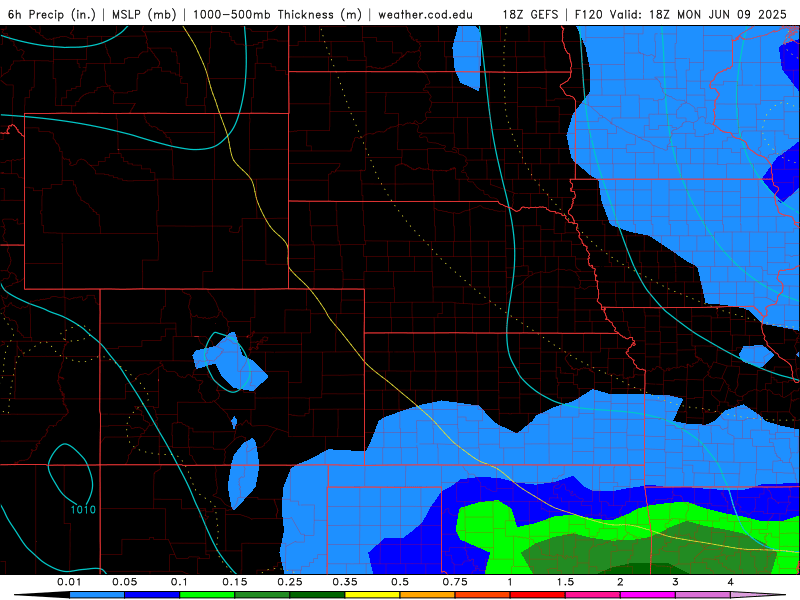The width and height of the screenshot is (800, 600).
Task: Click the 'F120 Valid: 18Z MON JUN 09 2025' text
Action: point(681,14)
